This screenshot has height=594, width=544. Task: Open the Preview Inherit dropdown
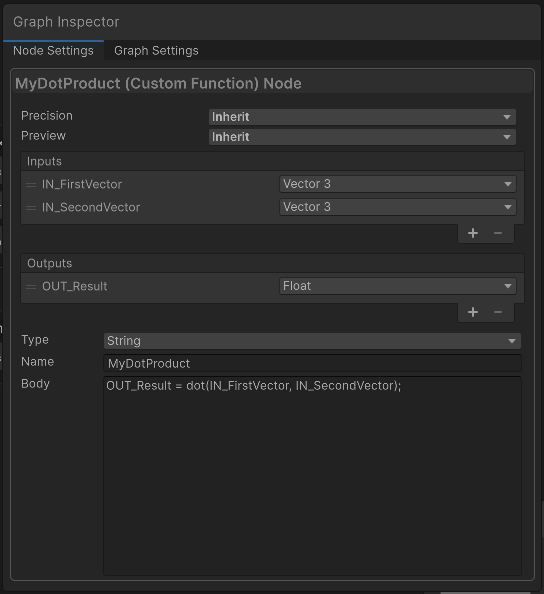point(362,137)
